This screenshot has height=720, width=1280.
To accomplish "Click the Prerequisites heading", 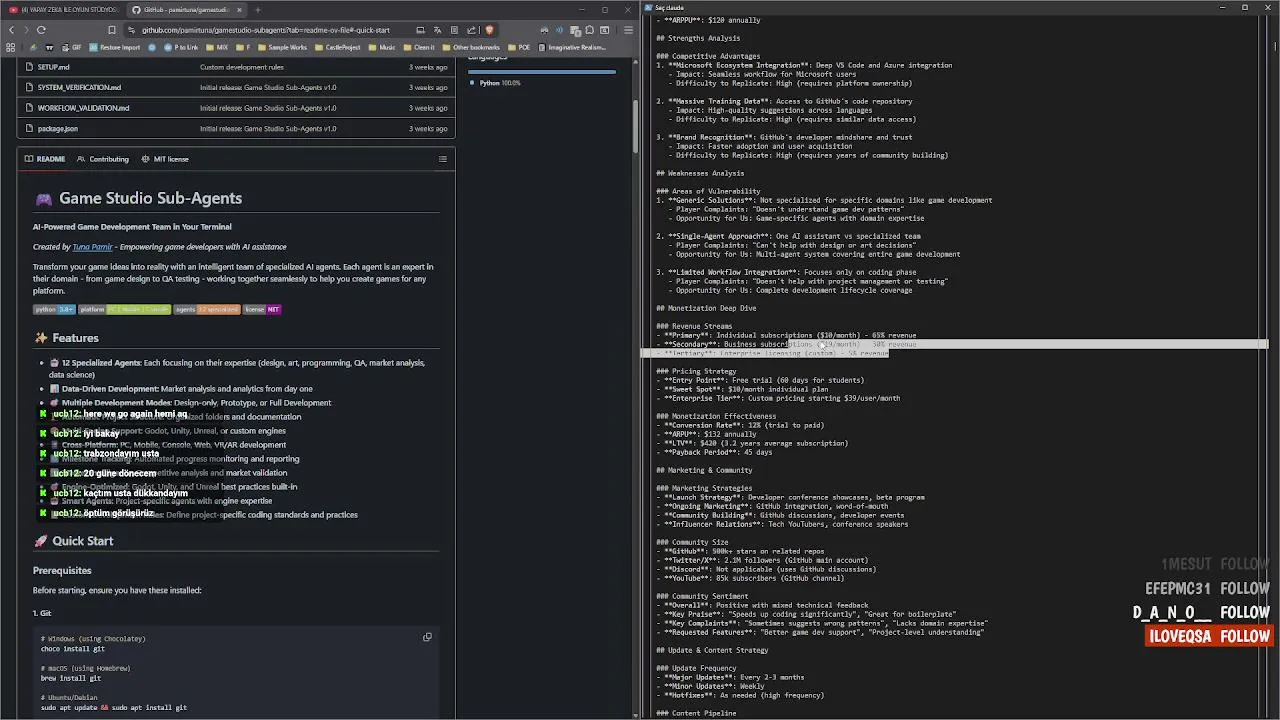I will (62, 570).
